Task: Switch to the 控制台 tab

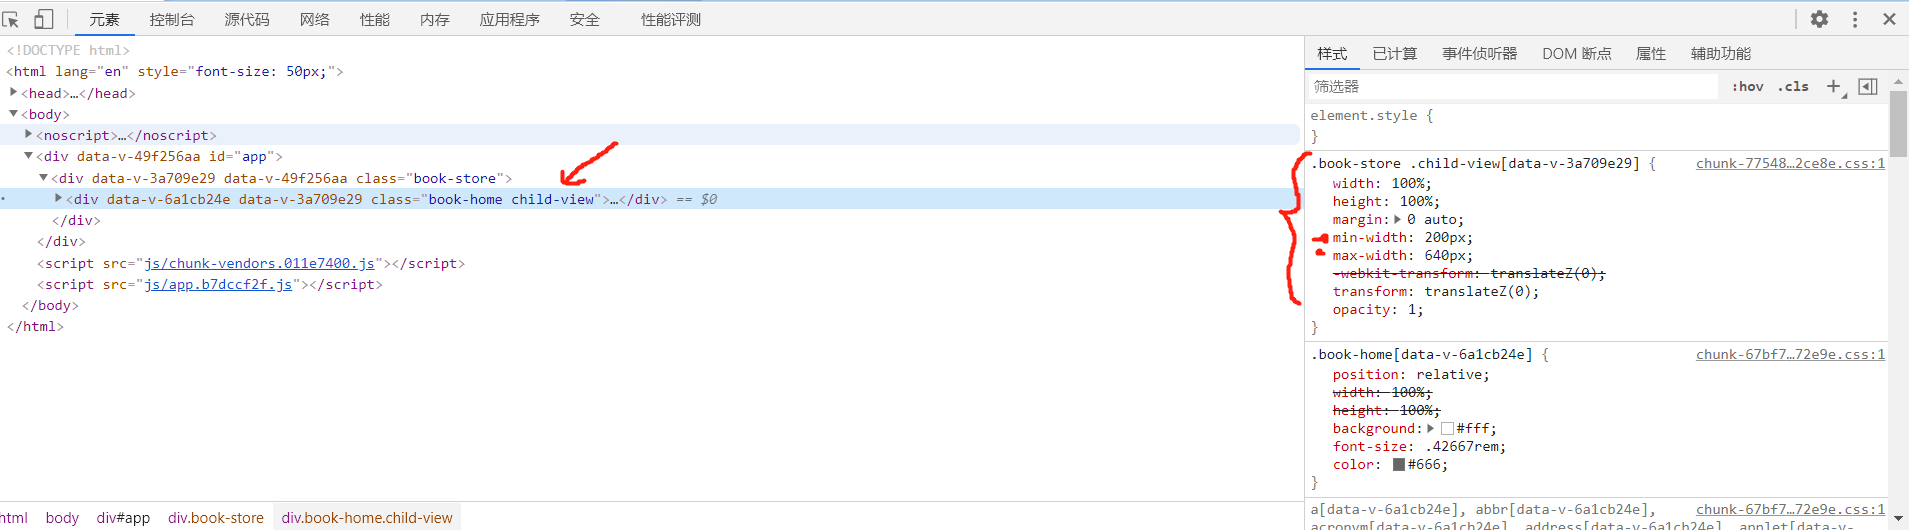Action: (172, 20)
